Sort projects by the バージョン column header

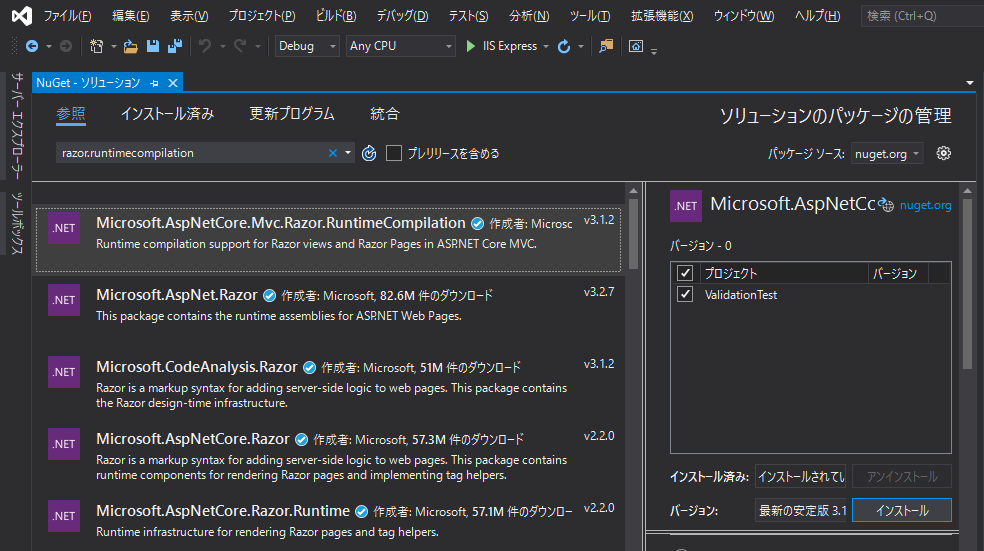click(x=898, y=273)
